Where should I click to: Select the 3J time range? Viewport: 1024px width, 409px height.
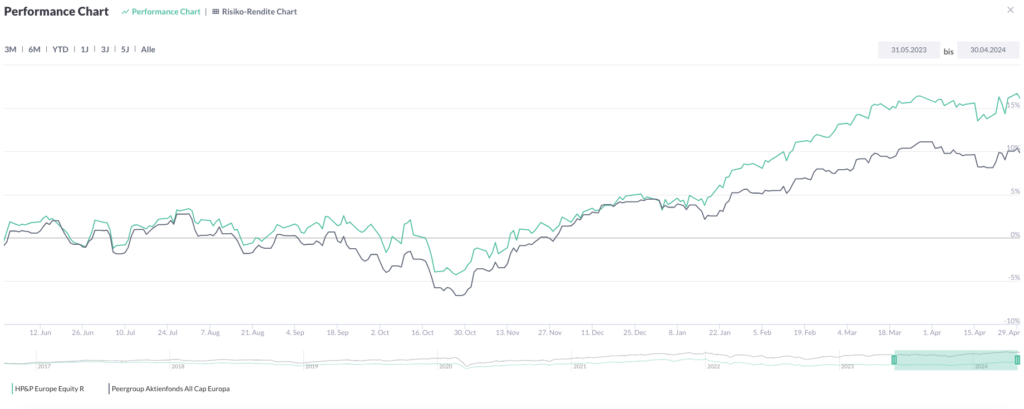[104, 49]
